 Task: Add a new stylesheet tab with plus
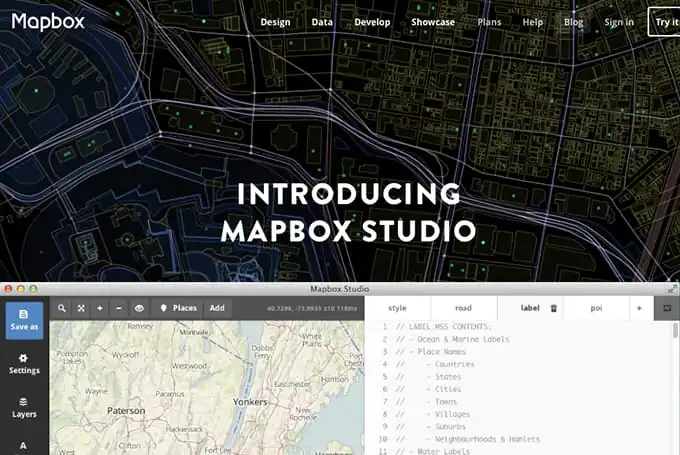point(639,309)
